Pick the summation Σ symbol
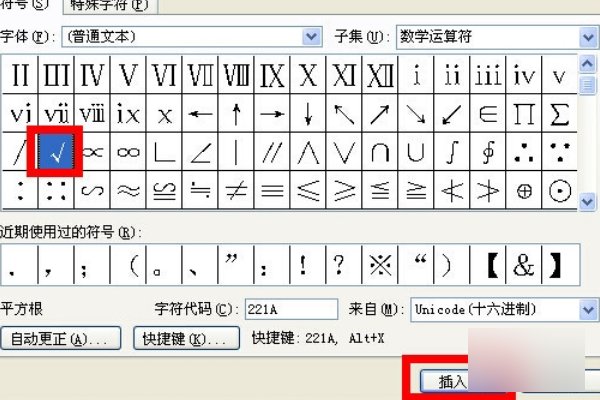Image resolution: width=600 pixels, height=400 pixels. pyautogui.click(x=559, y=113)
